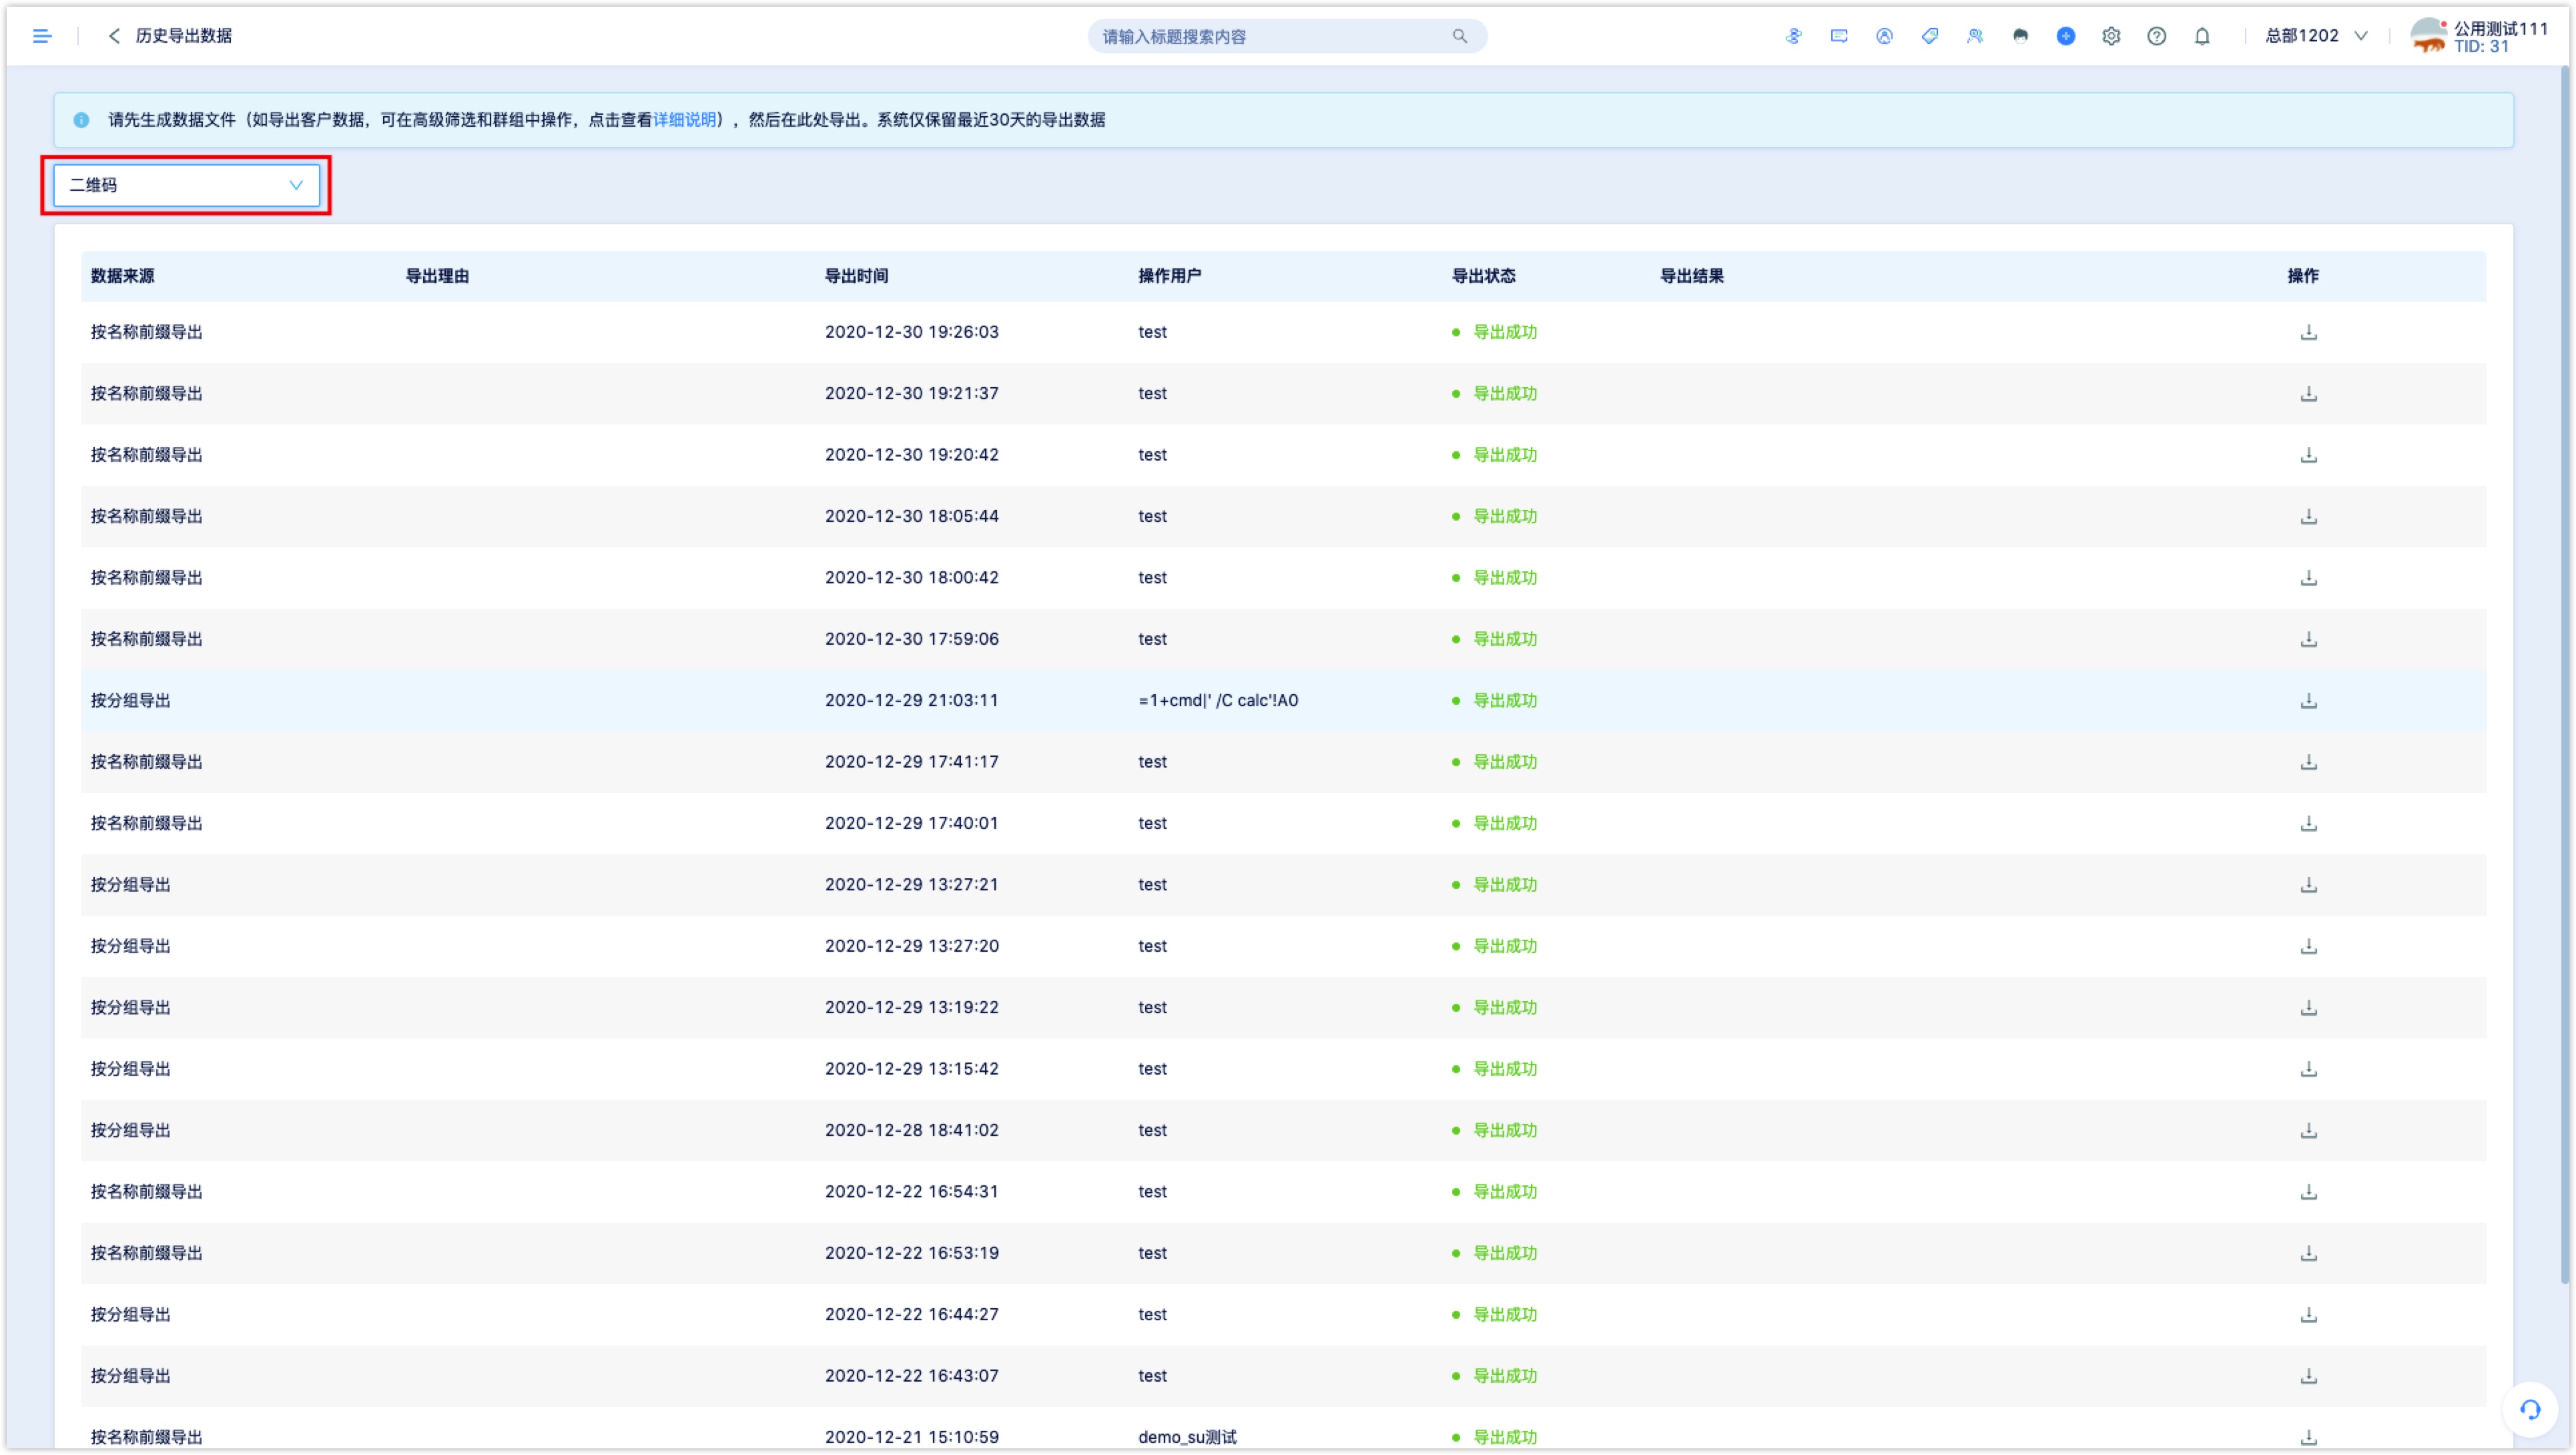Viewport: 2576px width, 1455px height.
Task: Download the export from 2020-12-30 19:21:37
Action: [2308, 393]
